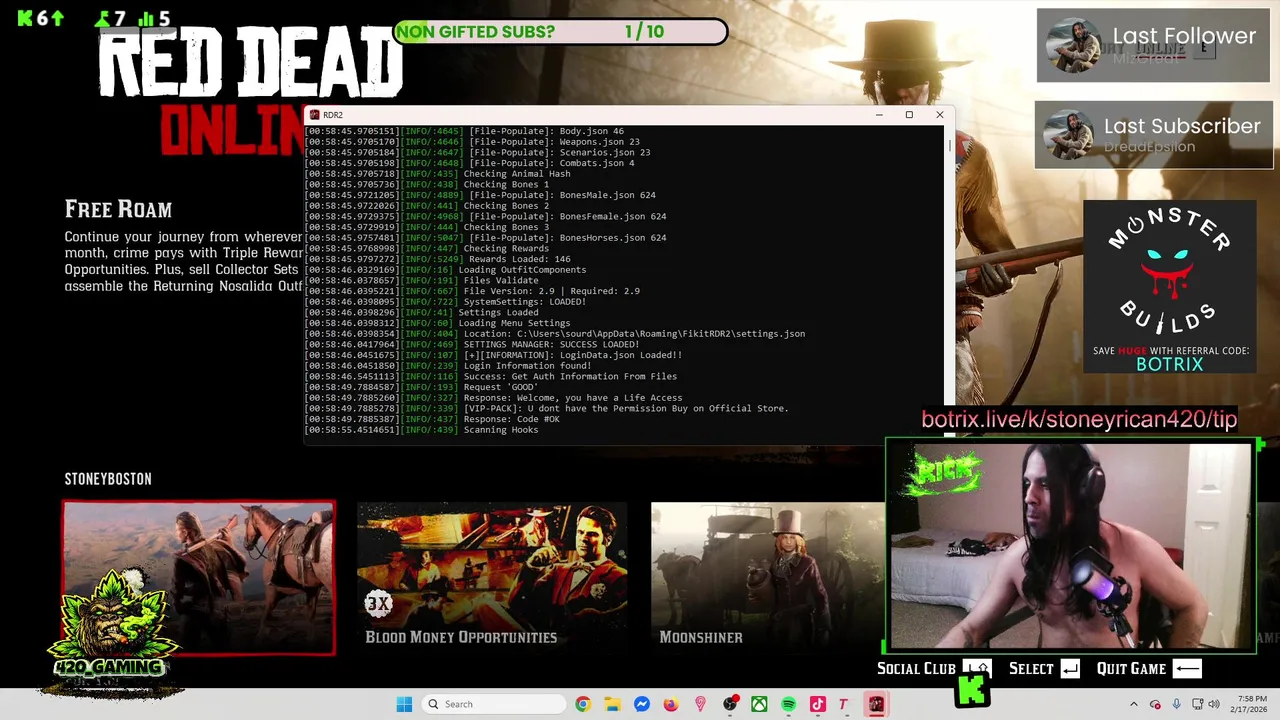Close the RDR2 console window

point(940,115)
